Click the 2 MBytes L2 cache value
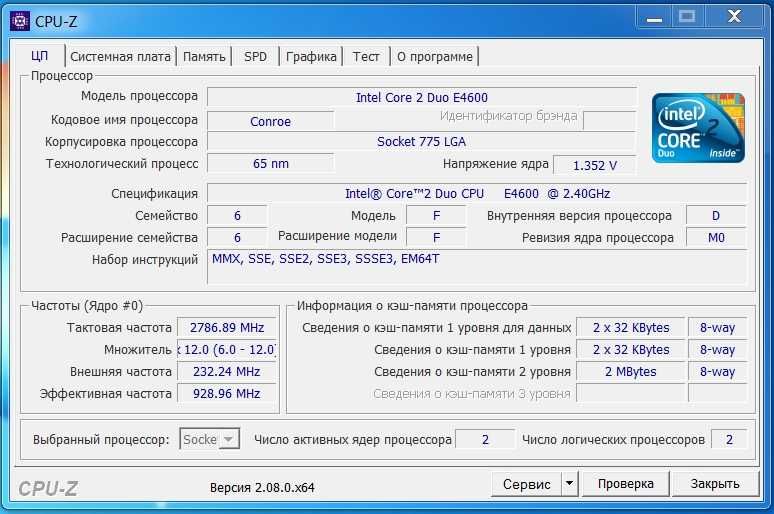The width and height of the screenshot is (774, 514). click(631, 371)
